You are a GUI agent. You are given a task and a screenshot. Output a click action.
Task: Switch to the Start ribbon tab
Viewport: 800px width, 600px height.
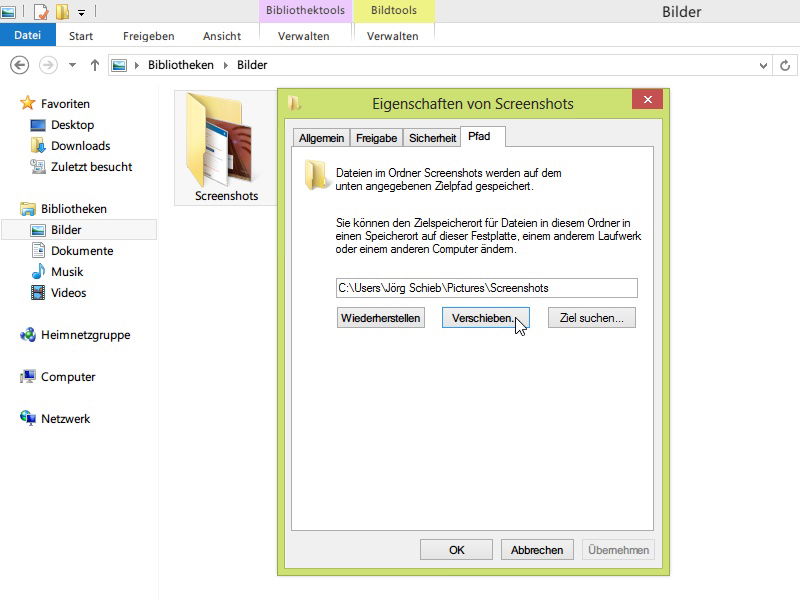click(81, 36)
